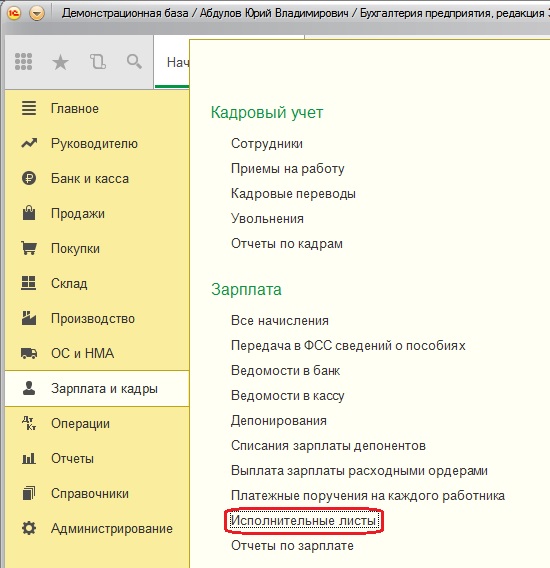Open the Покупки section
The image size is (550, 568).
tap(75, 248)
